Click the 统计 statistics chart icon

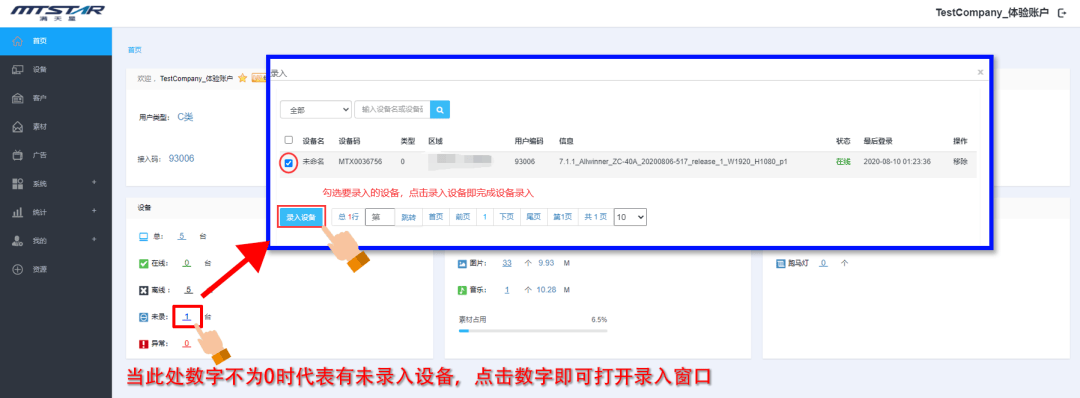[18, 212]
